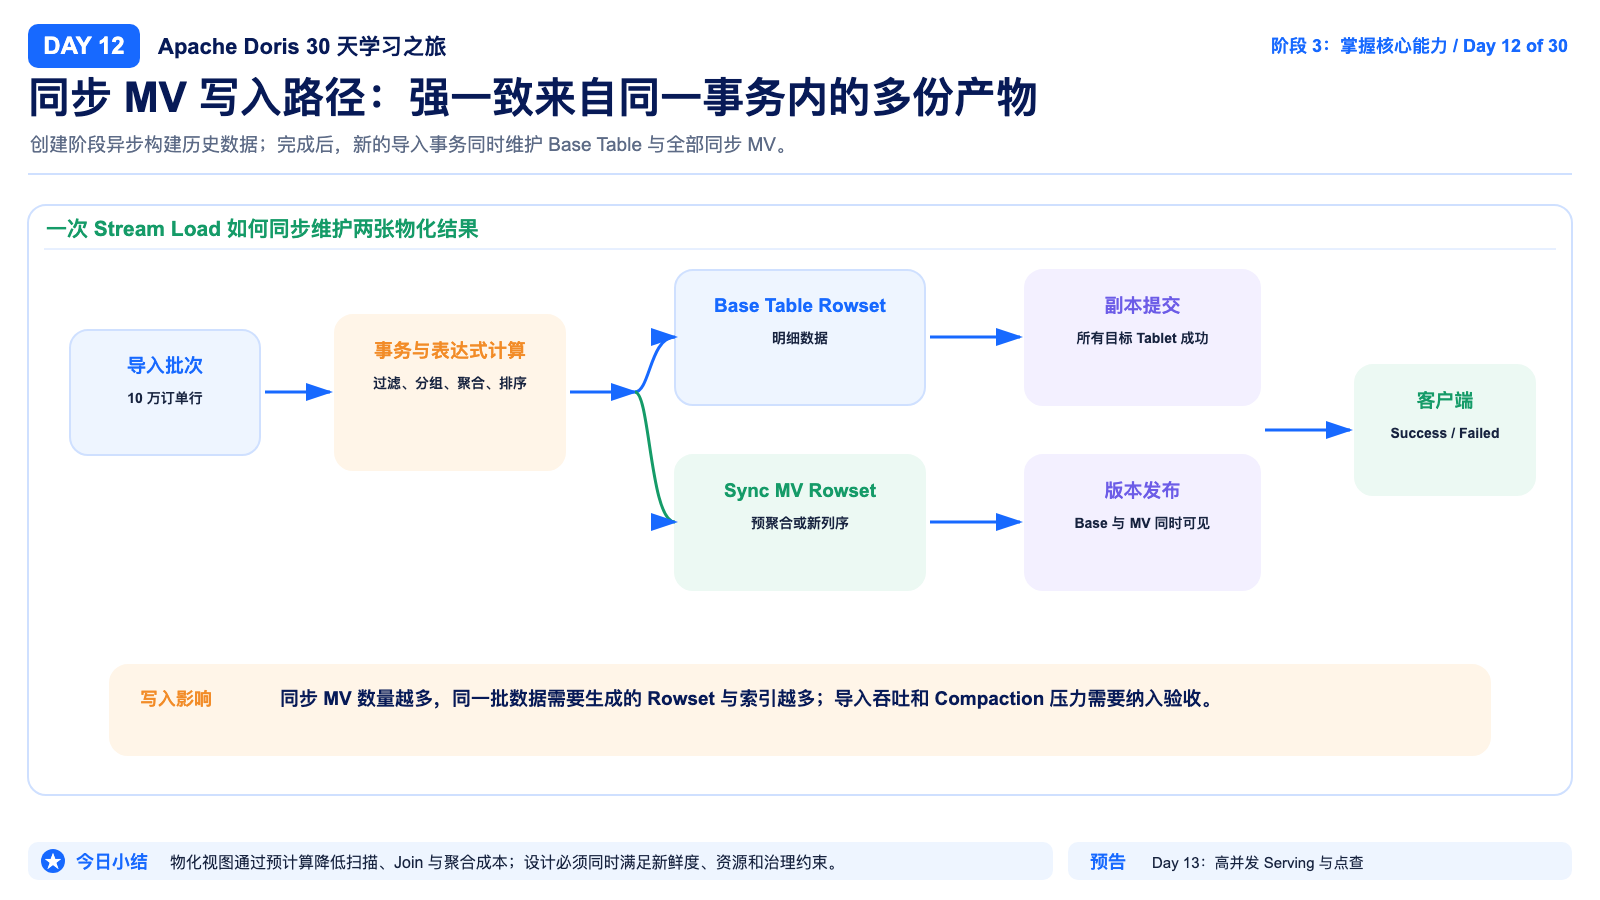Viewport: 1600px width, 900px height.
Task: Click the 预聚合或新列序 label
Action: (800, 523)
